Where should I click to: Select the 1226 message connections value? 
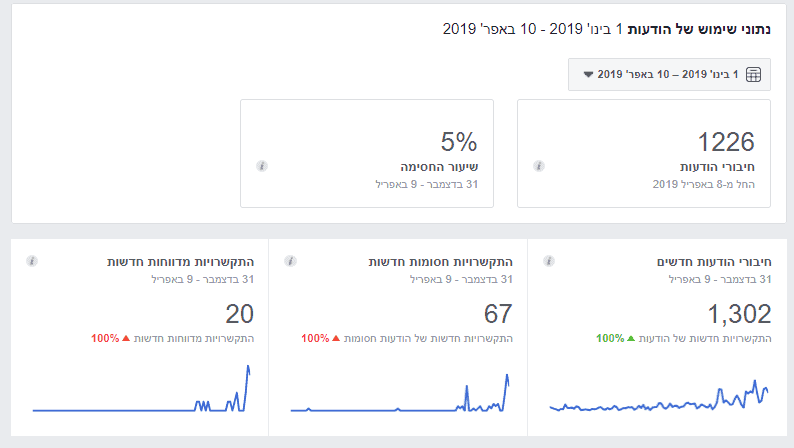pos(726,142)
